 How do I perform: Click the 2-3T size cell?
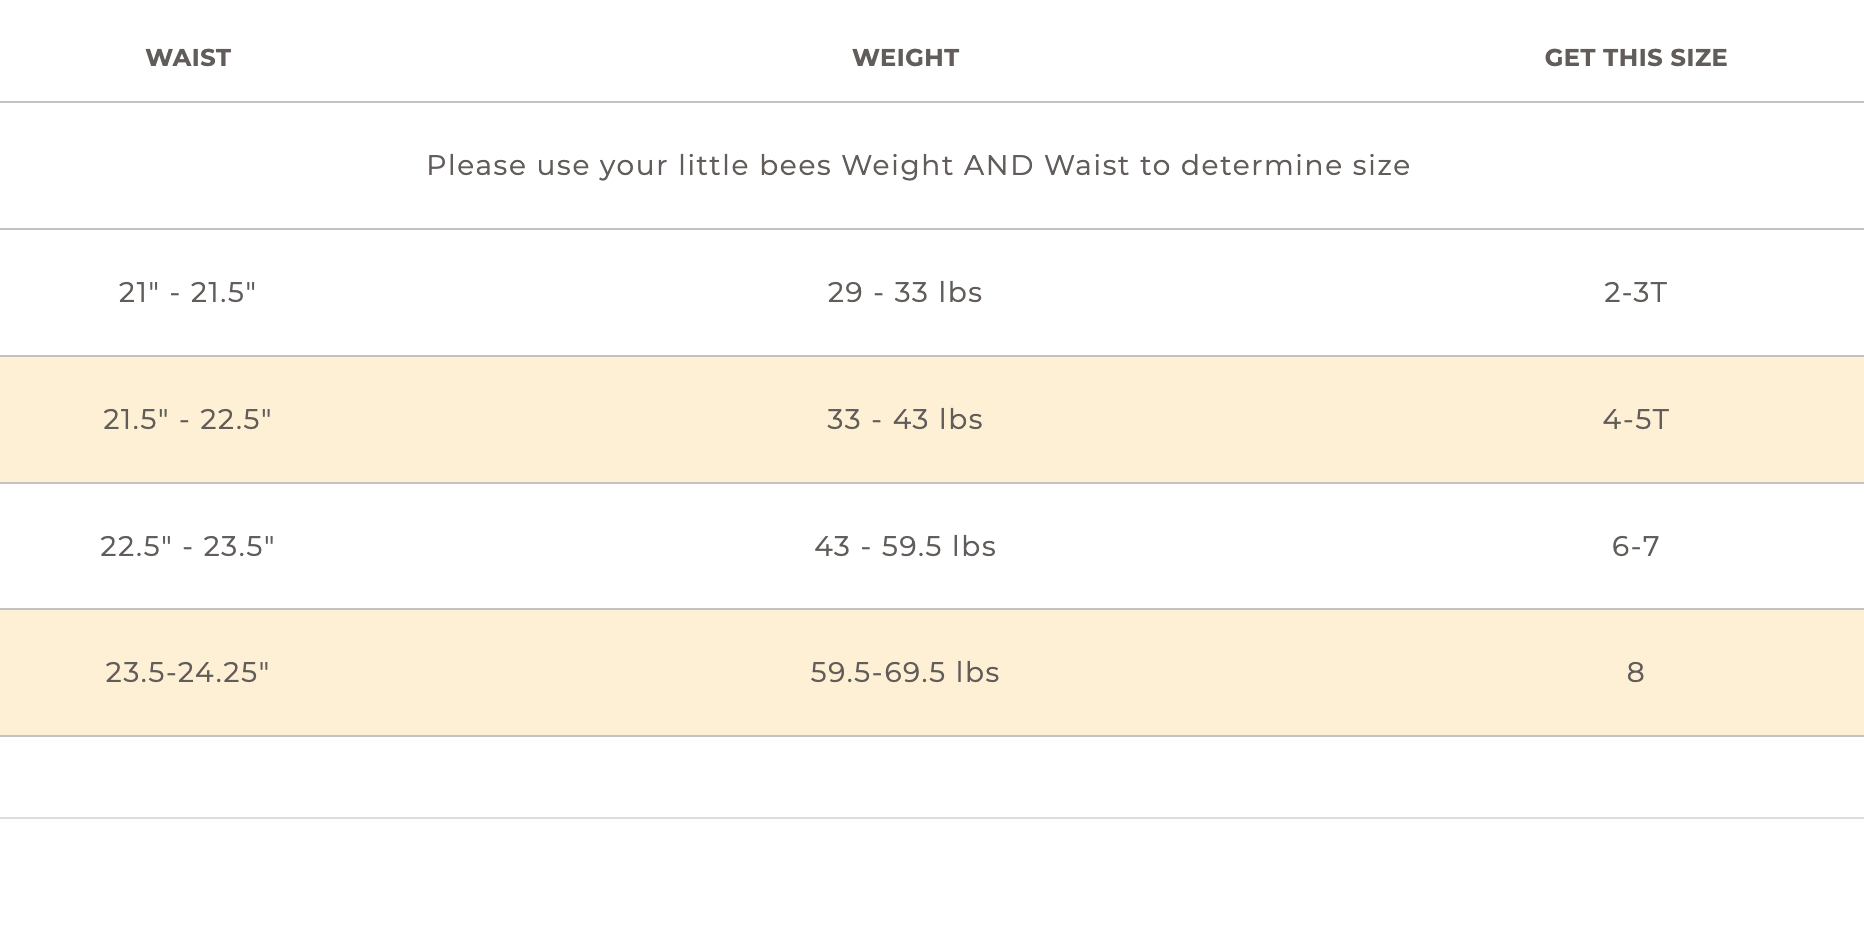click(1635, 292)
